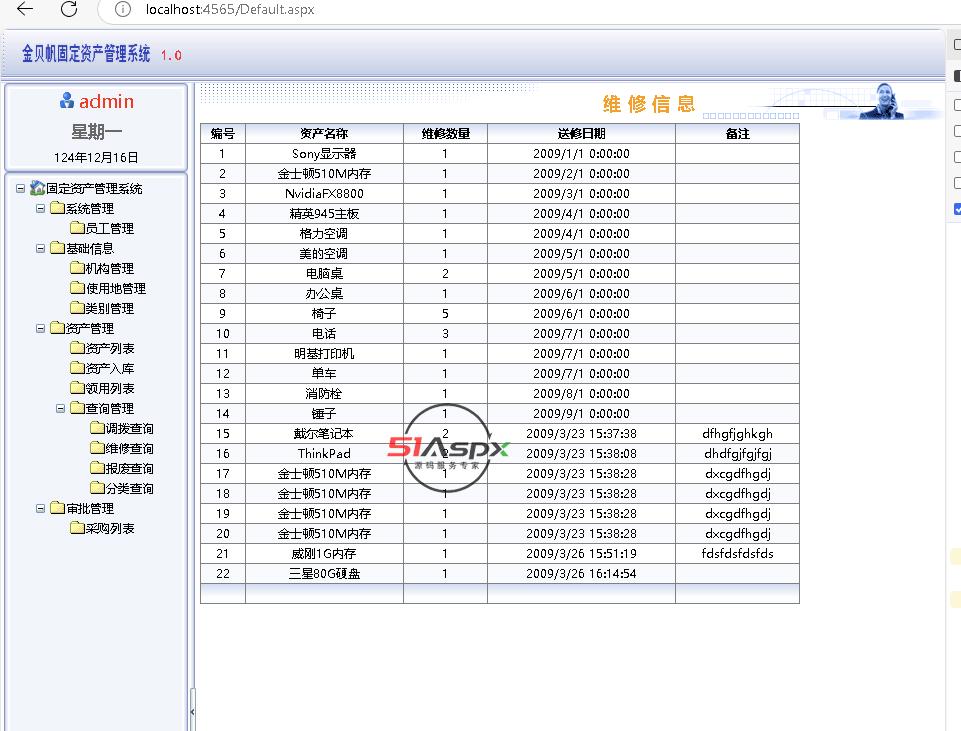Open 维修查询 in the navigation tree
This screenshot has width=961, height=731.
pyautogui.click(x=129, y=449)
